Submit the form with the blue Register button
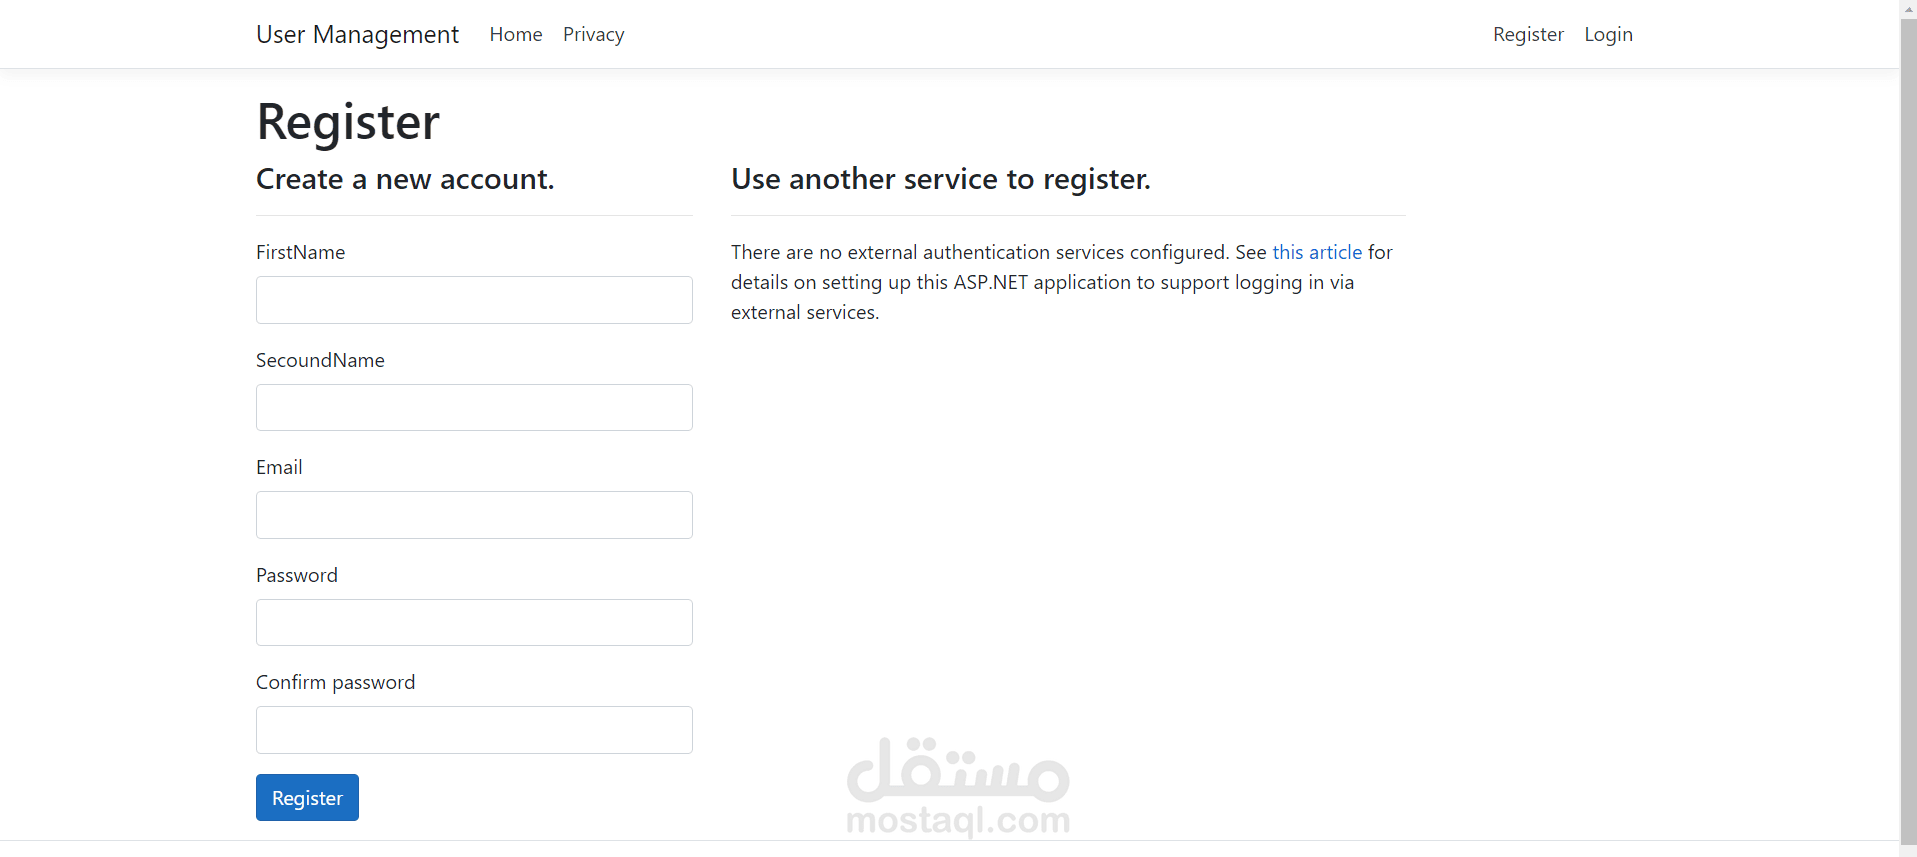The image size is (1917, 857). click(x=307, y=798)
